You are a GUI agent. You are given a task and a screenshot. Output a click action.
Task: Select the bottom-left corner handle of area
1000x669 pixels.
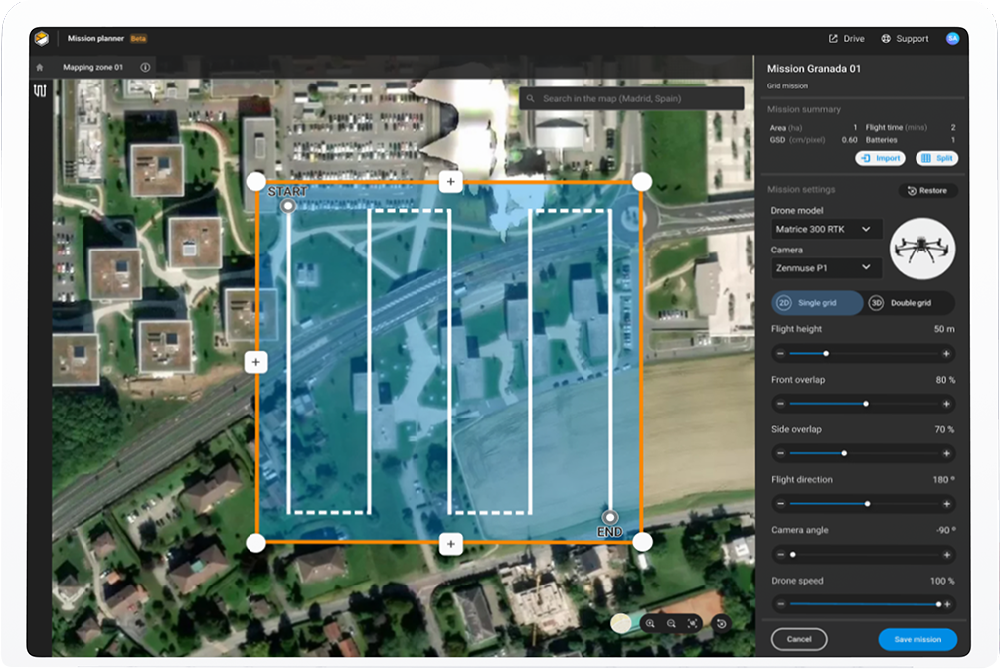coord(256,543)
